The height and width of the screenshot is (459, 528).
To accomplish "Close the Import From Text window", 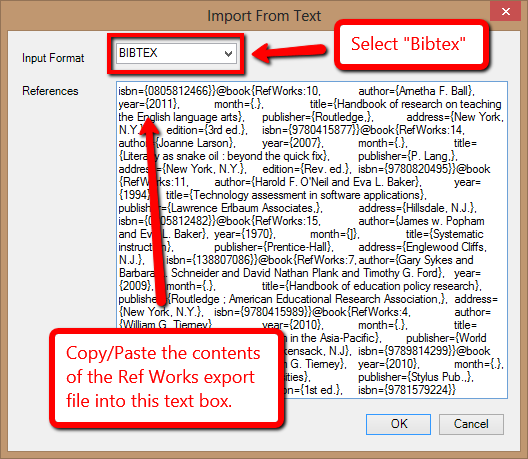I will (505, 12).
